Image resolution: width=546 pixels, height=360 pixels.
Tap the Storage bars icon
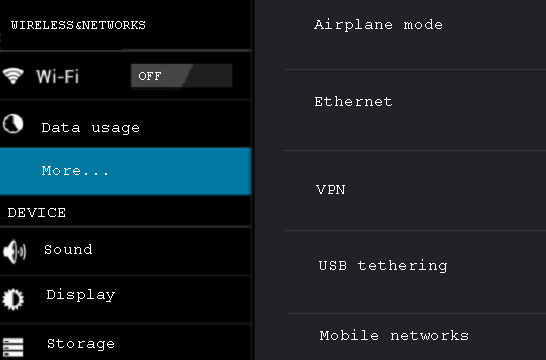point(13,347)
